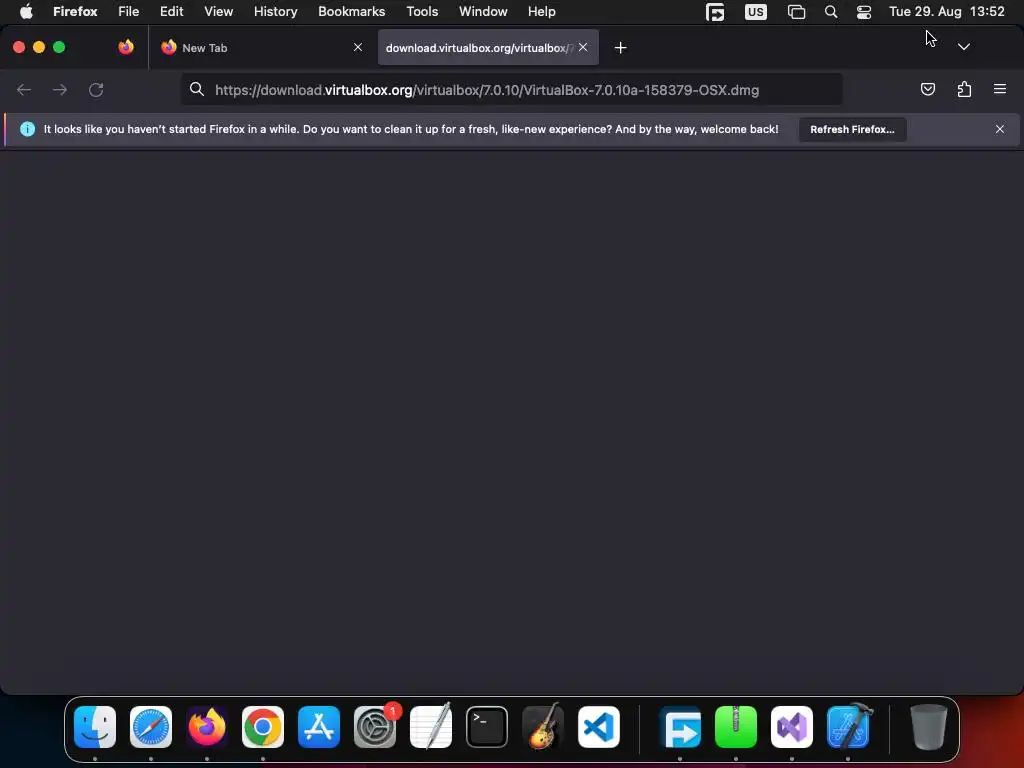Open the Apple menu
Viewport: 1024px width, 768px height.
26,12
